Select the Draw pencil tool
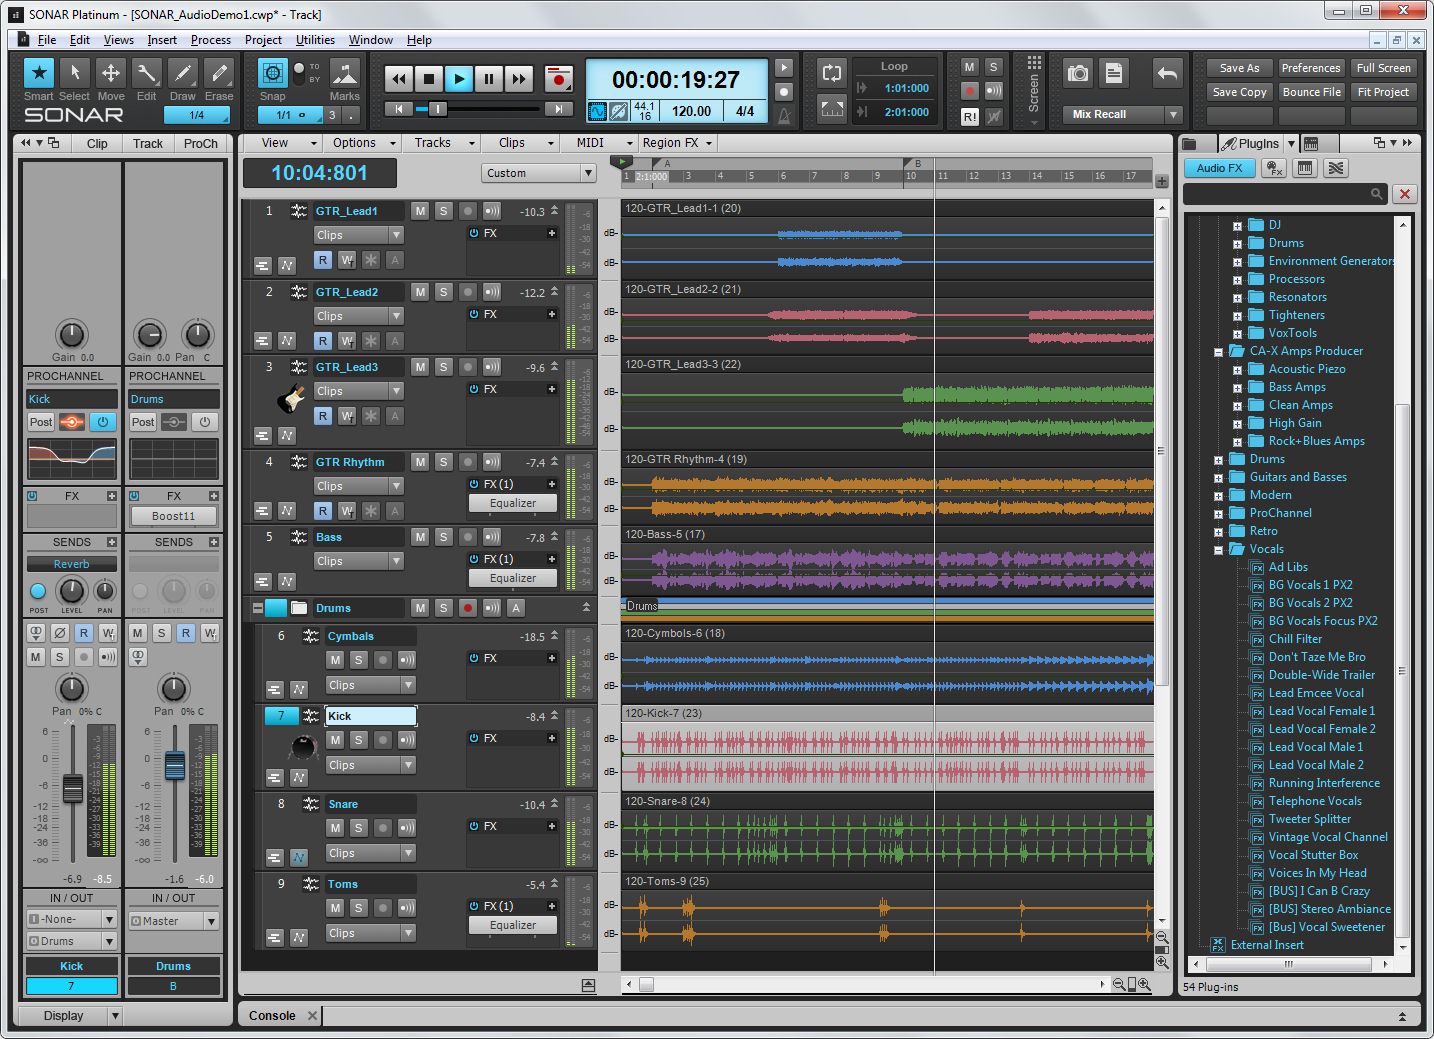1434x1039 pixels. [x=183, y=73]
